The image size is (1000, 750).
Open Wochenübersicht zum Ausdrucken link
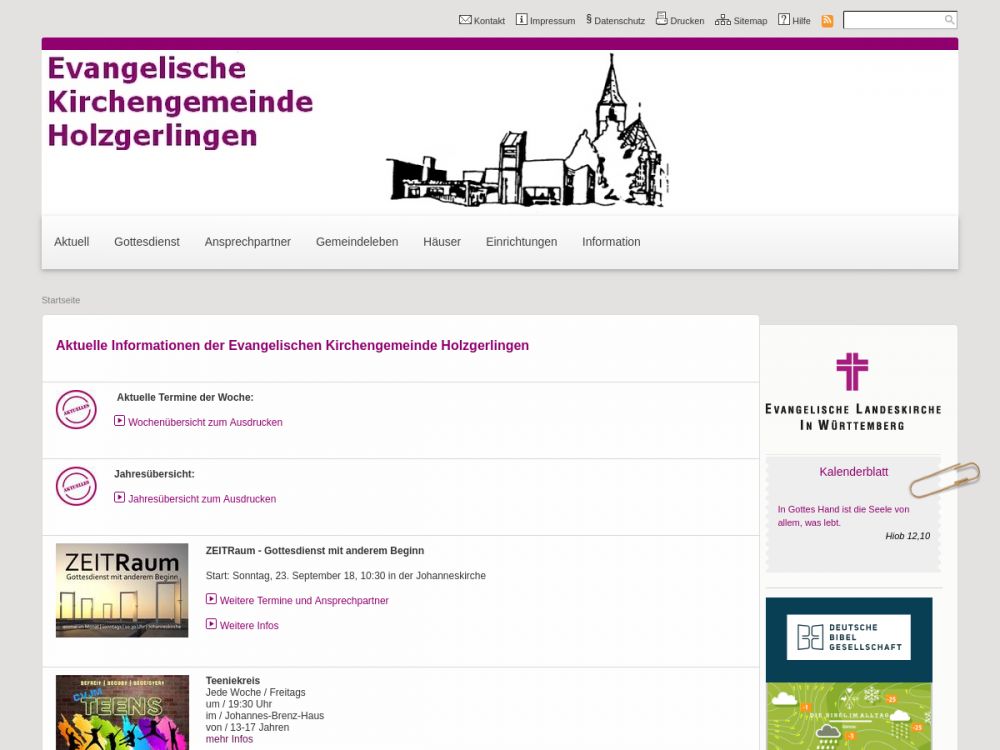[x=205, y=423]
